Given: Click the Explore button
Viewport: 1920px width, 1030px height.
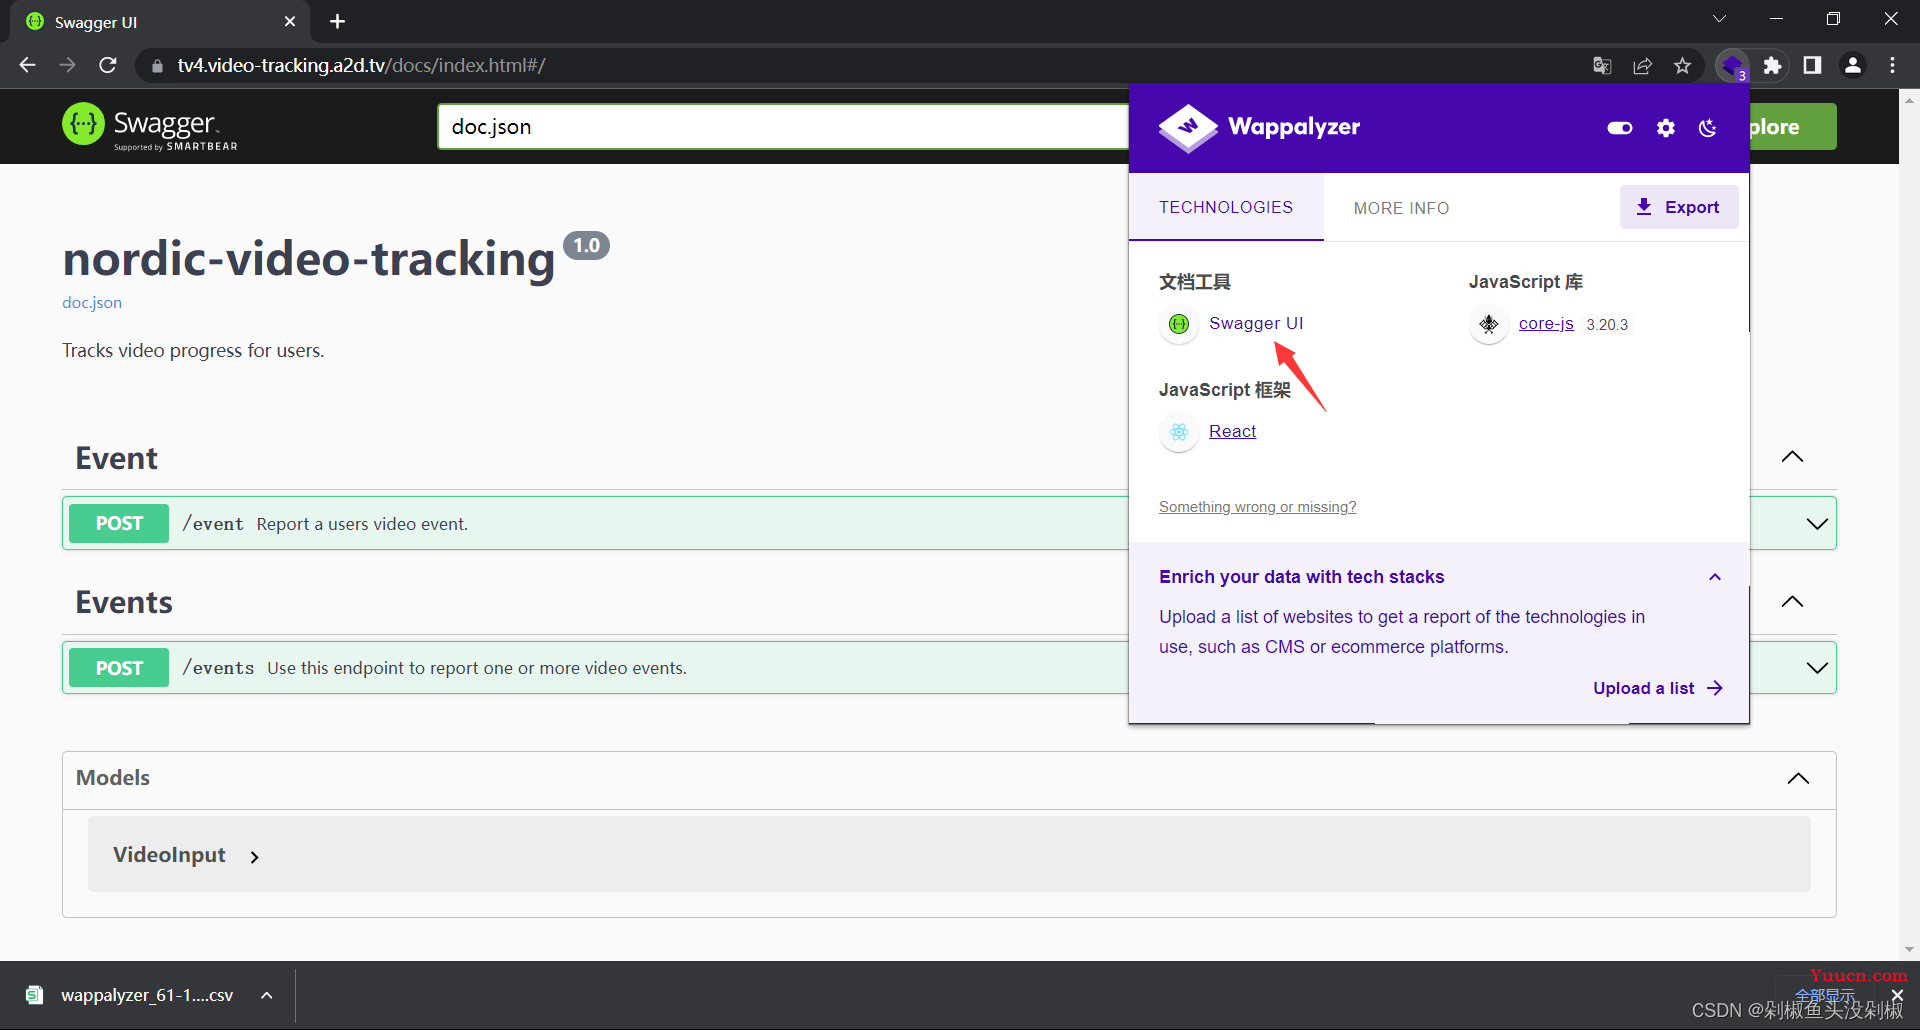Looking at the screenshot, I should click(1792, 127).
